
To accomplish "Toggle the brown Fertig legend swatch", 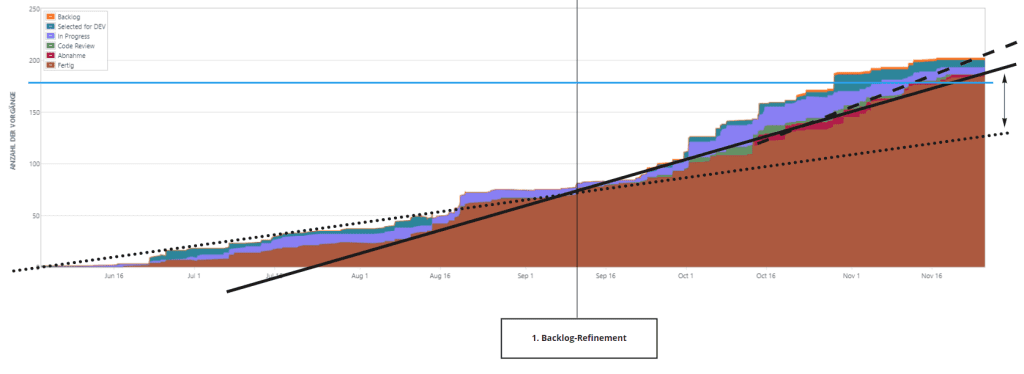I will coord(50,65).
